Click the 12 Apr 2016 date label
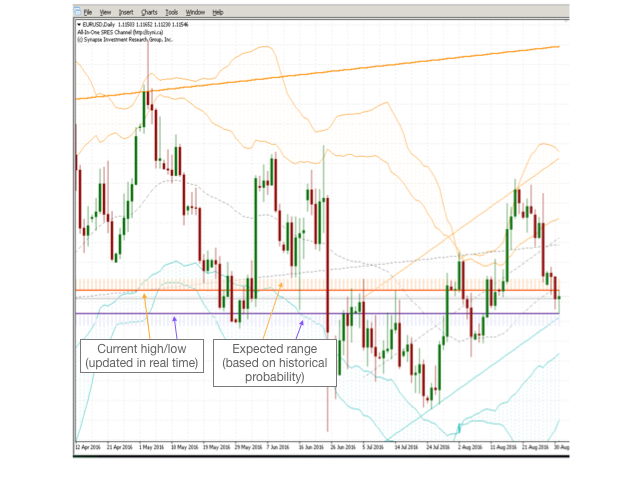Screen dimensions: 640x480 (x=88, y=447)
